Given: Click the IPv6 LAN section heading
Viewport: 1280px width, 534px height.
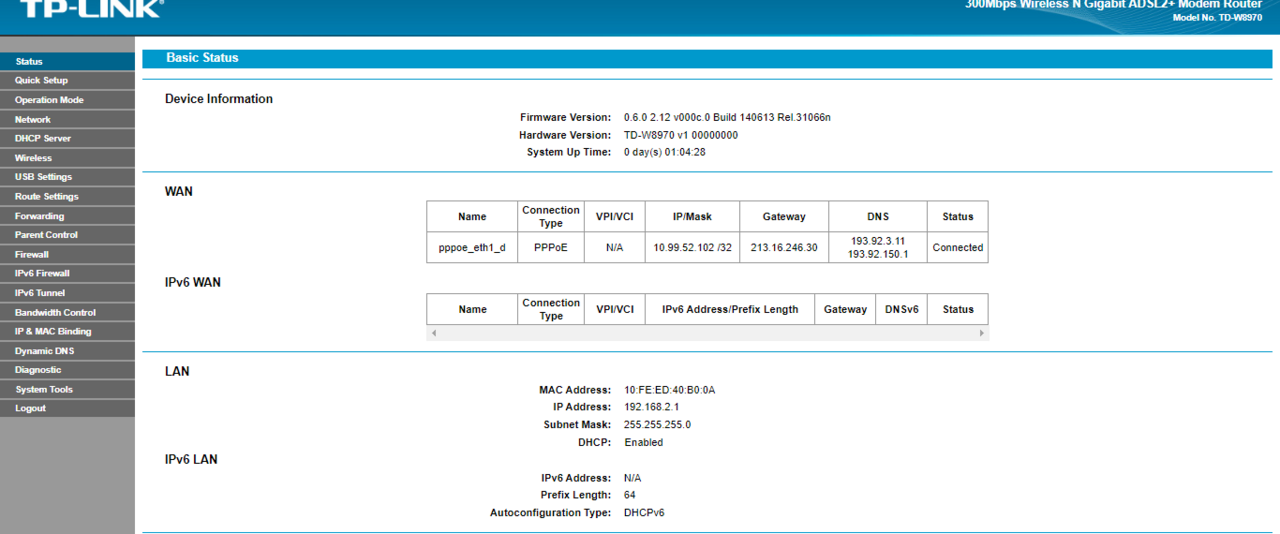Looking at the screenshot, I should point(191,459).
